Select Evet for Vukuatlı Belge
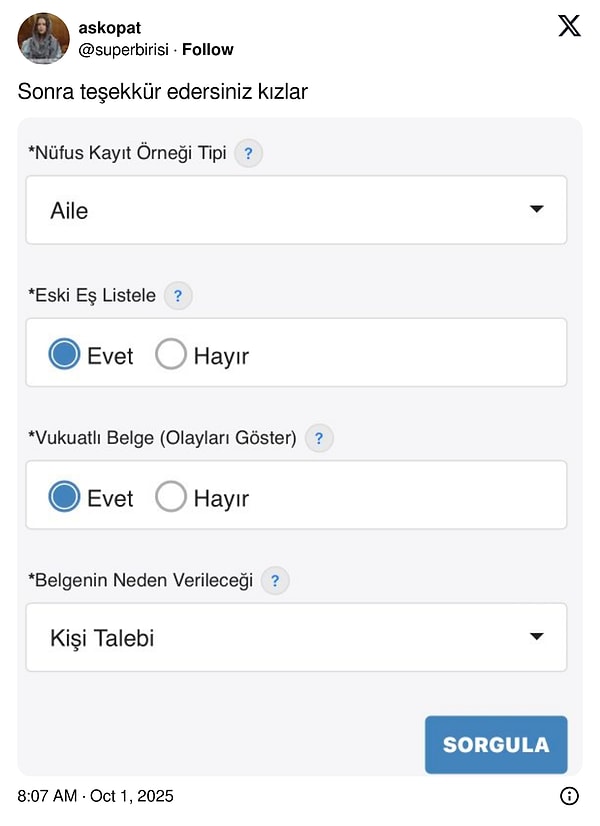Screen dimensions: 600x826 [x=64, y=496]
